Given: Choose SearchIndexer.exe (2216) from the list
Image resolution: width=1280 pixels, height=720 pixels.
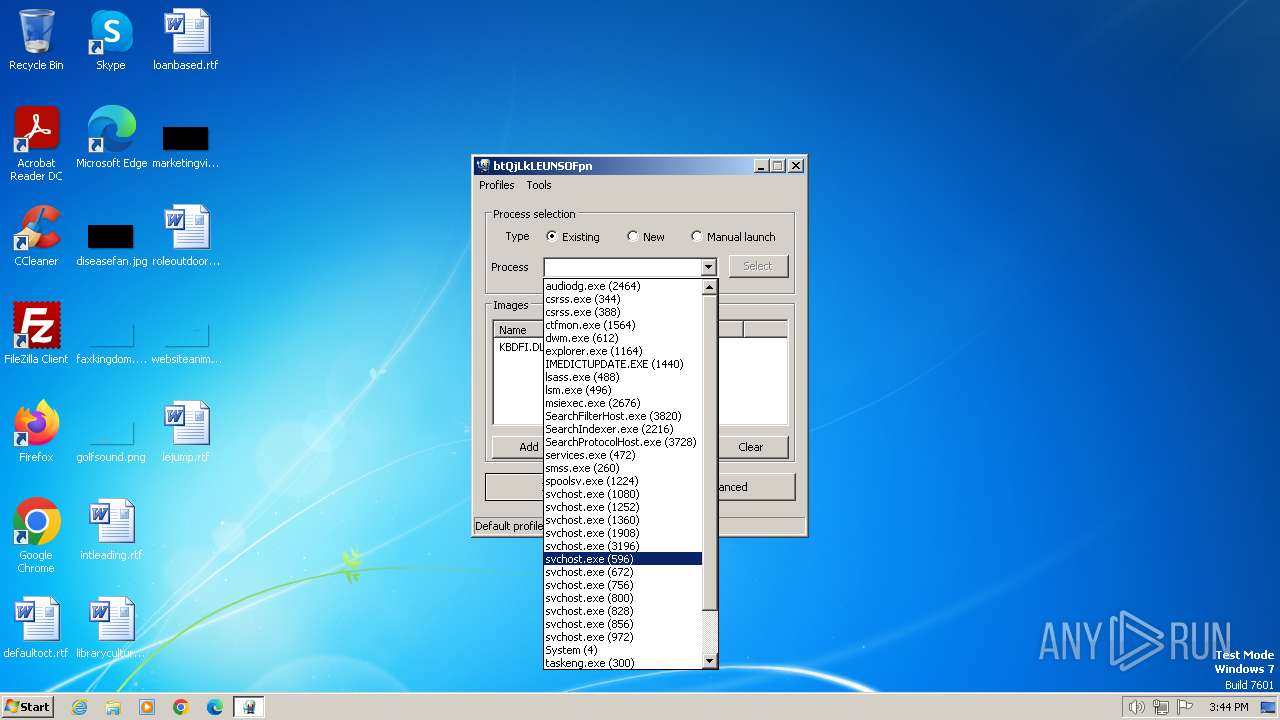Looking at the screenshot, I should [623, 429].
